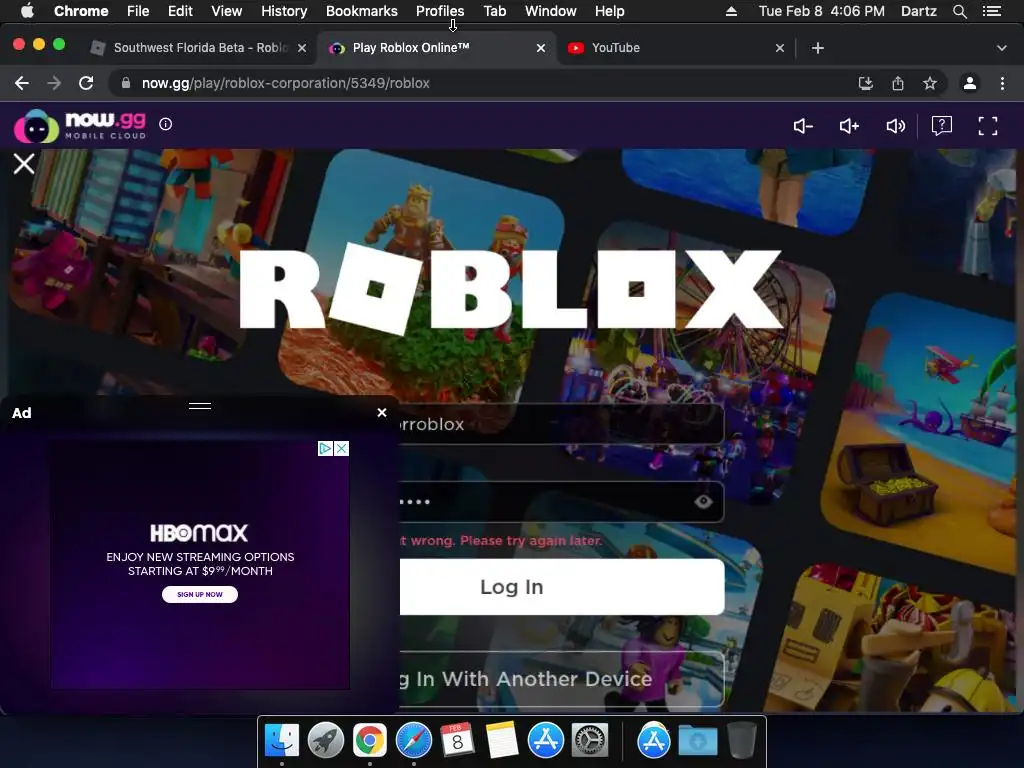Open the File menu

pyautogui.click(x=138, y=11)
